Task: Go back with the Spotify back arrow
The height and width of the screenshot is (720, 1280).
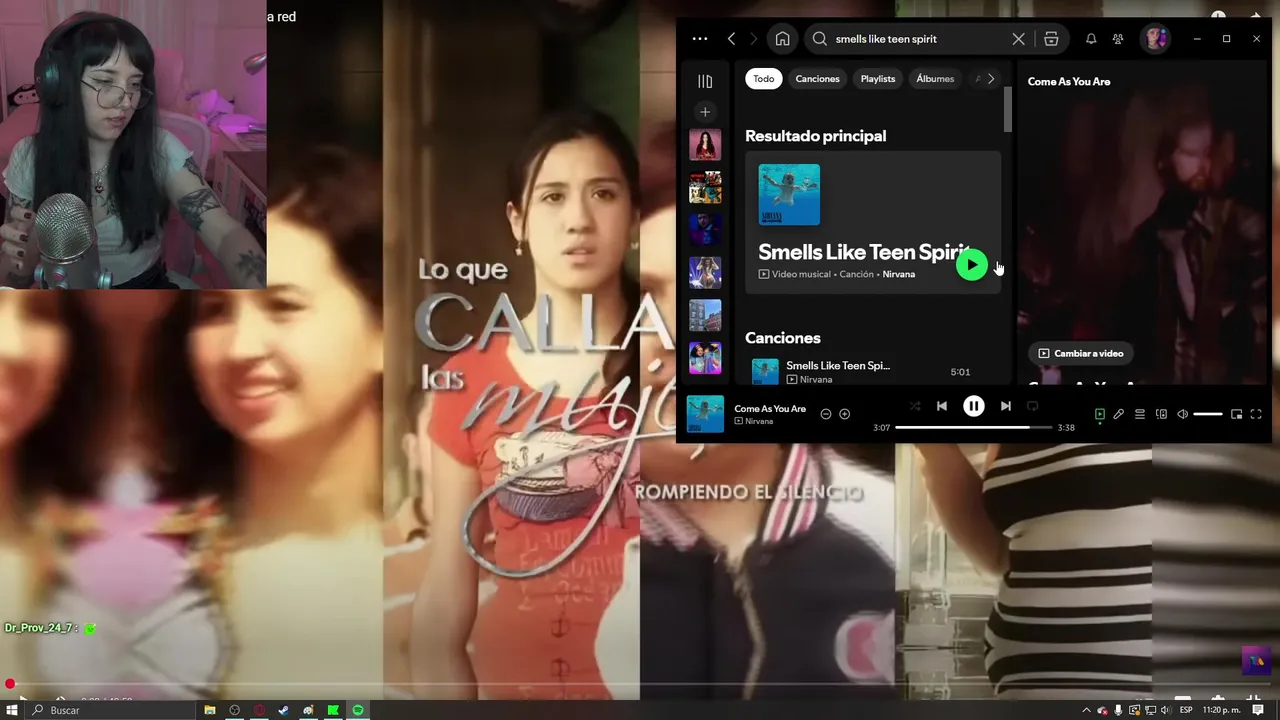Action: tap(732, 39)
